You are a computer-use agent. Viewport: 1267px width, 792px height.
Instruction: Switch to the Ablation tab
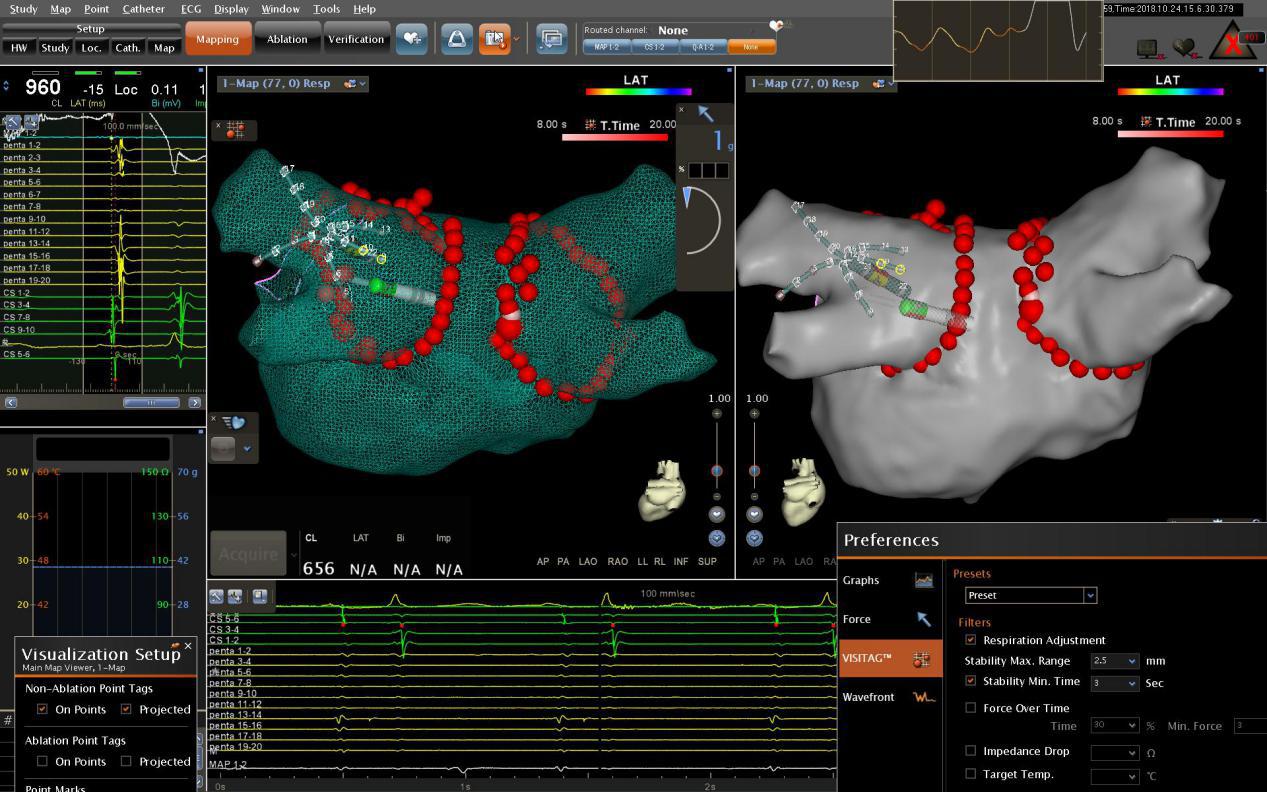pyautogui.click(x=287, y=39)
